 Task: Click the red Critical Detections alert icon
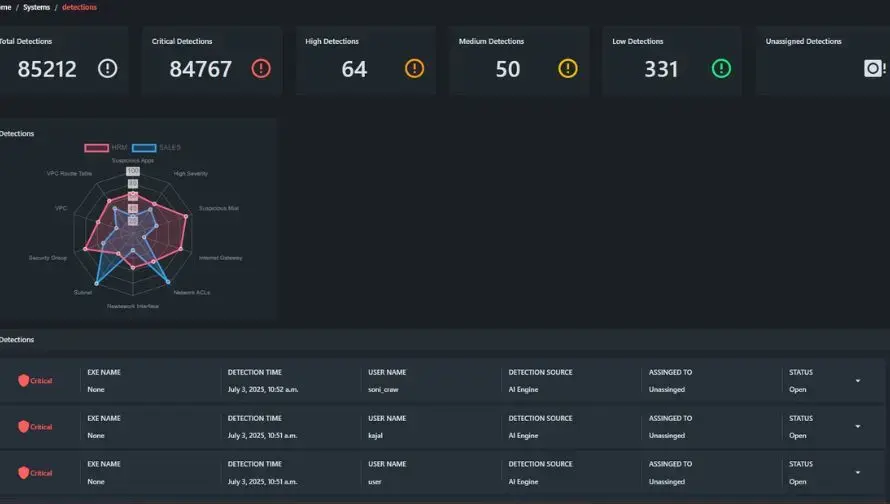[x=261, y=69]
